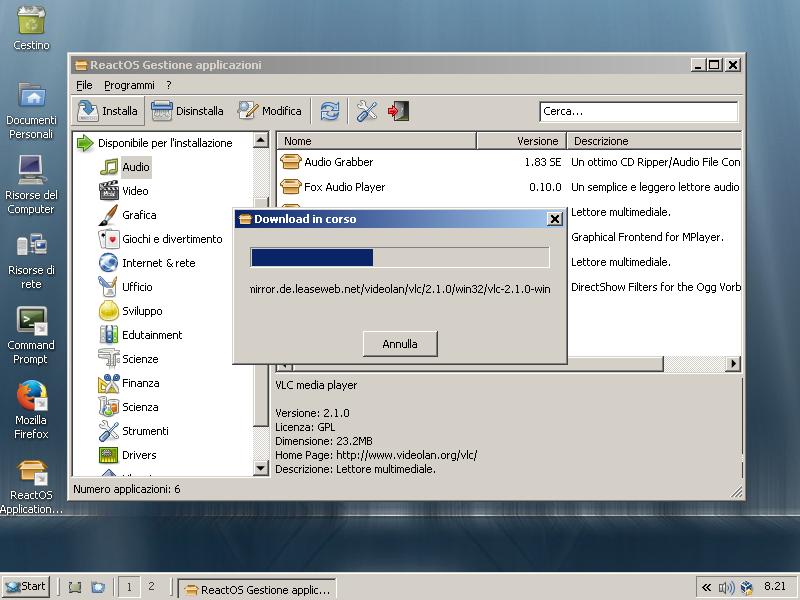Viewport: 800px width, 600px height.
Task: Open the Programmi menu
Action: click(129, 85)
